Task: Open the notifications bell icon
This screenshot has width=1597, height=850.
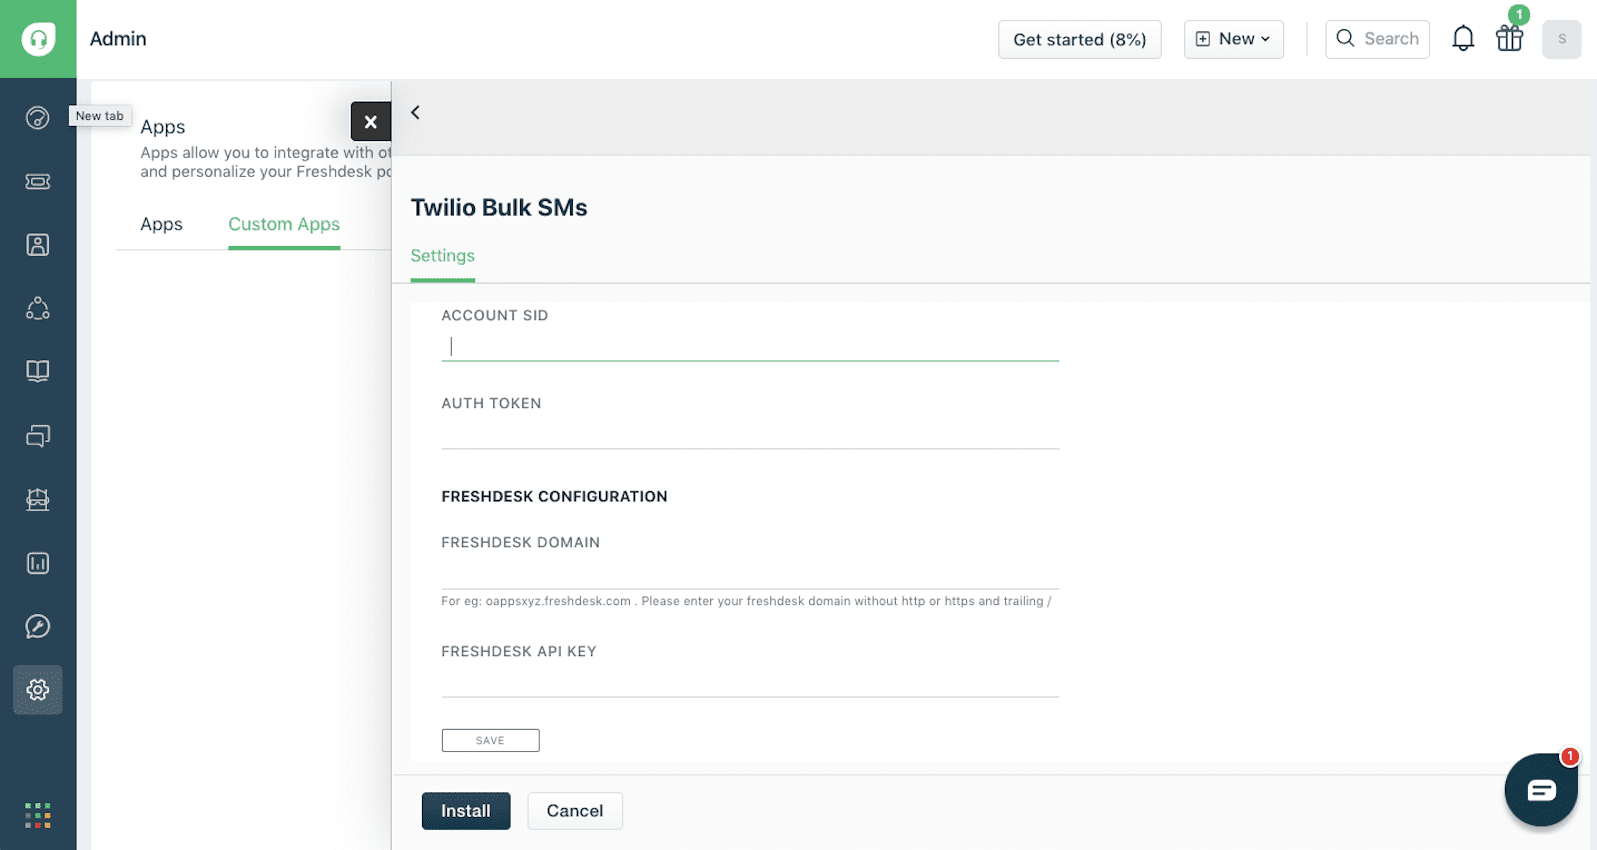Action: (1463, 39)
